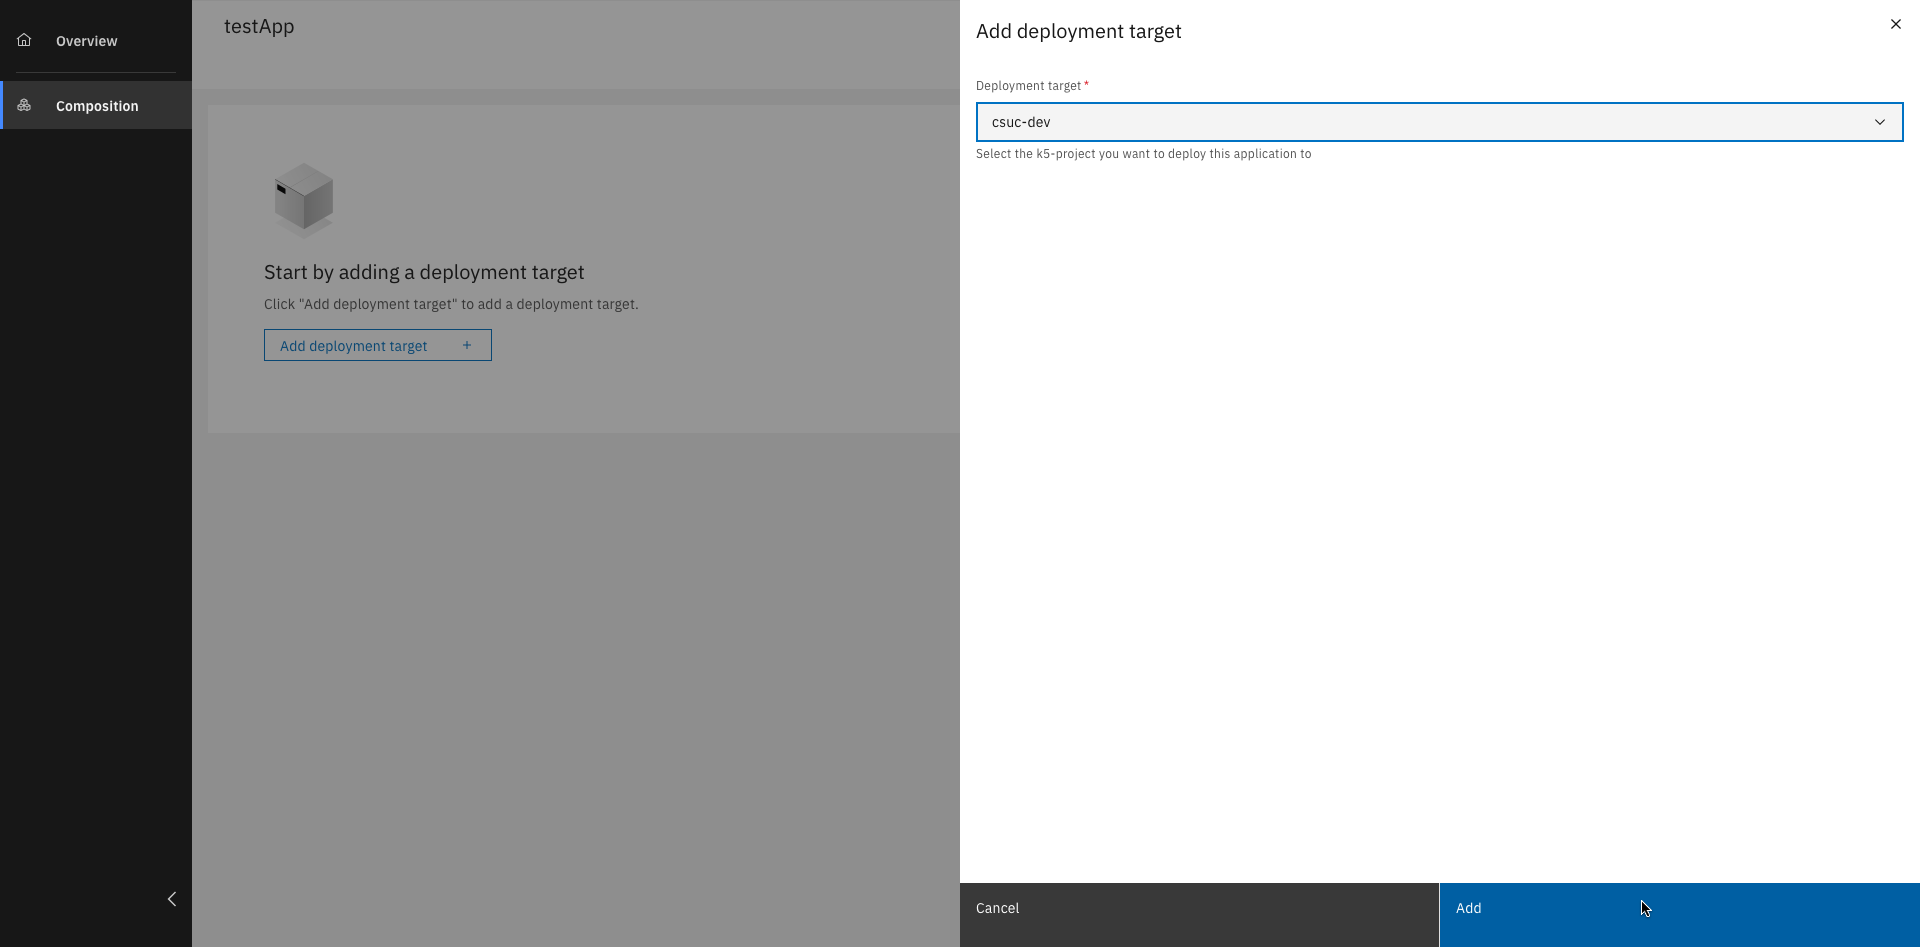Click the collapse chevron at sidebar bottom
The width and height of the screenshot is (1920, 947).
tap(171, 898)
